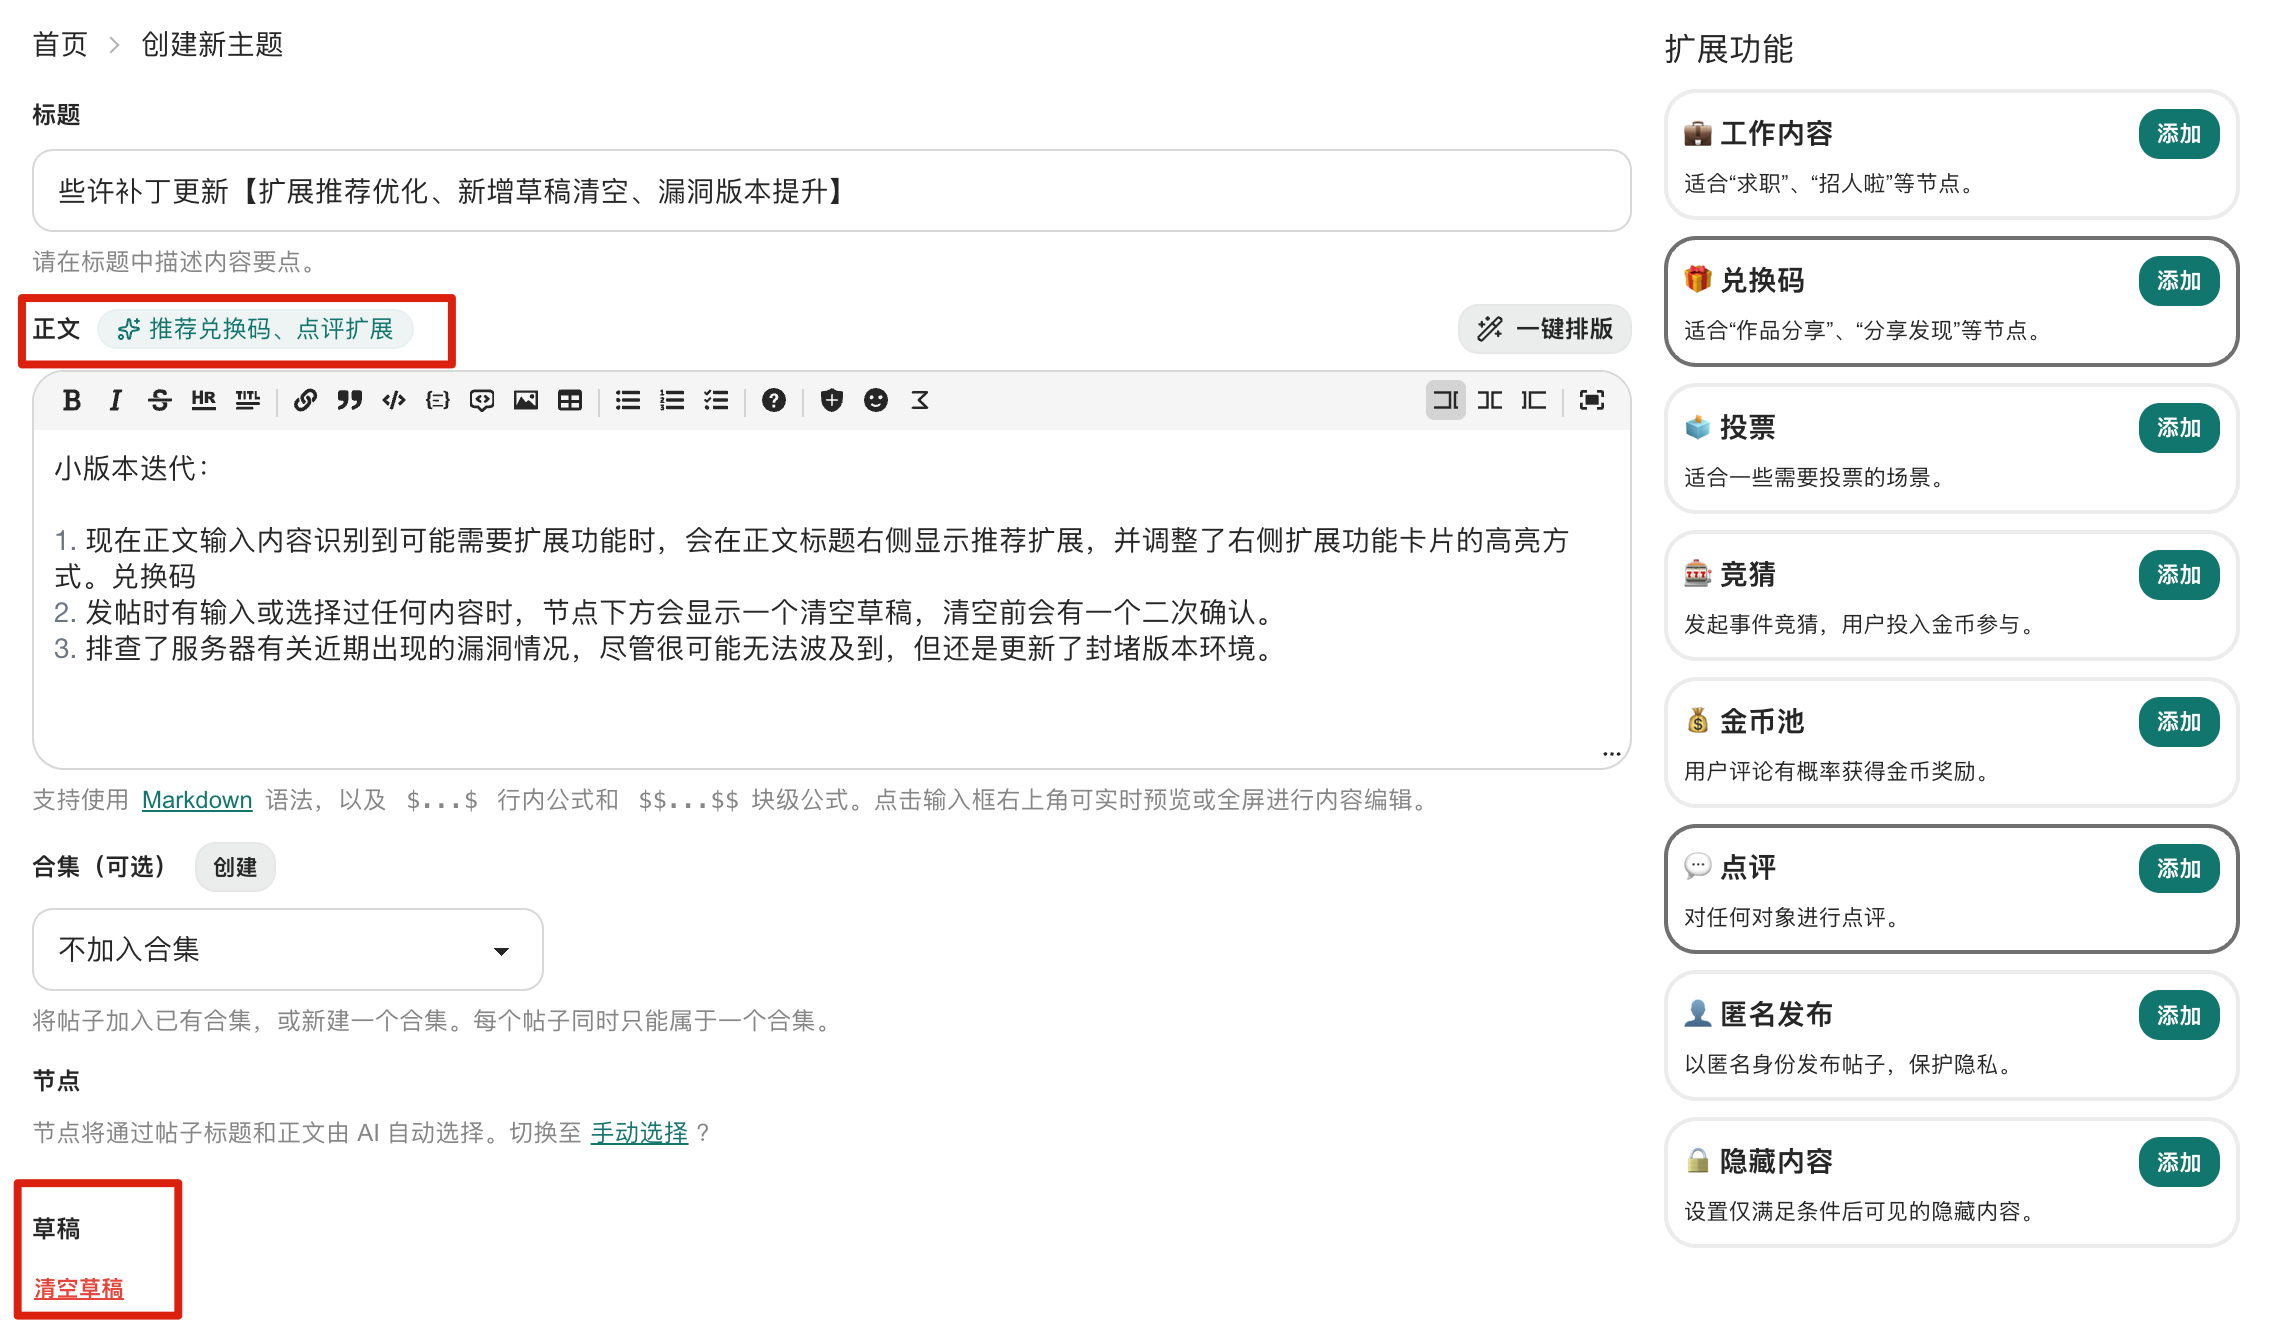2276x1338 pixels.
Task: Insert a hyperlink using the link icon
Action: [305, 401]
